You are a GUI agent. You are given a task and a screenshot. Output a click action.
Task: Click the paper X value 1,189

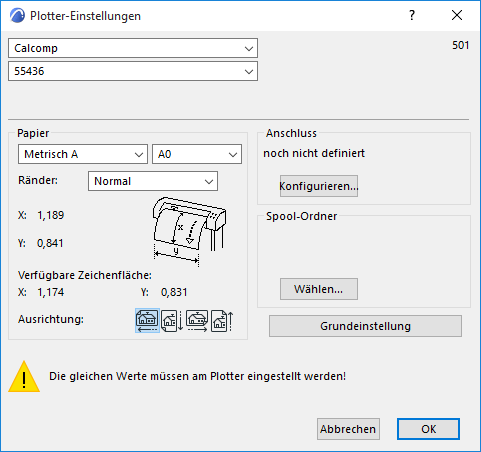click(x=51, y=215)
